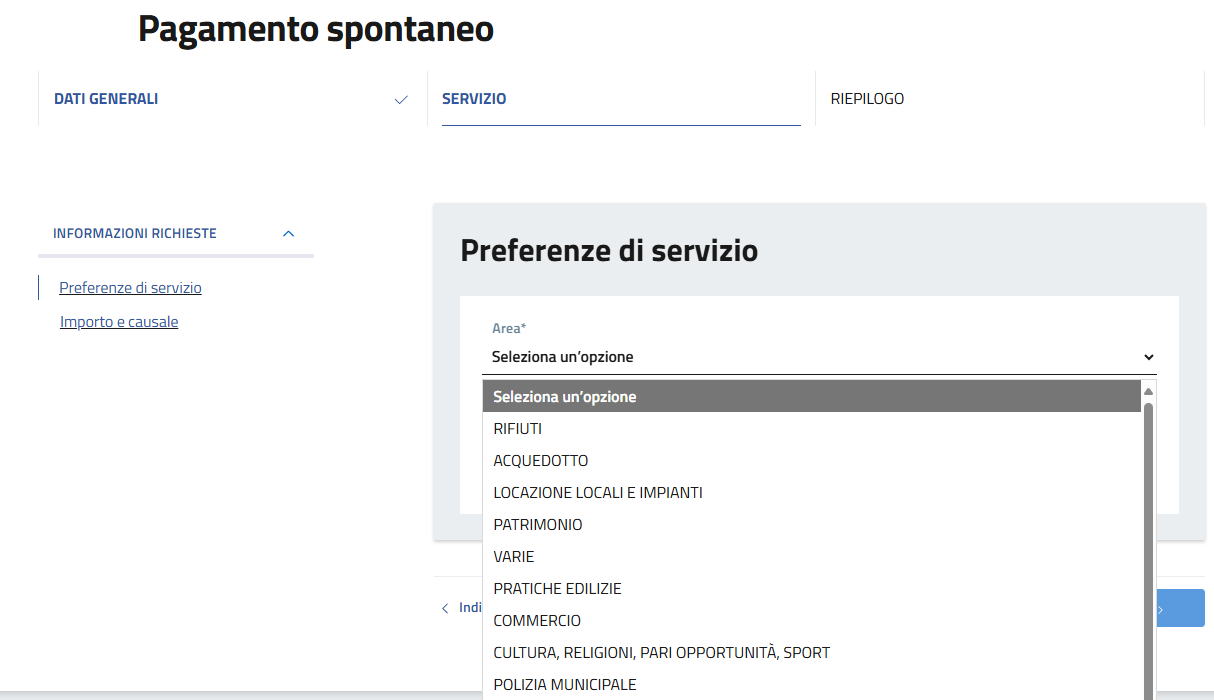The image size is (1214, 700).
Task: Go to Importo e causale link
Action: 119,322
